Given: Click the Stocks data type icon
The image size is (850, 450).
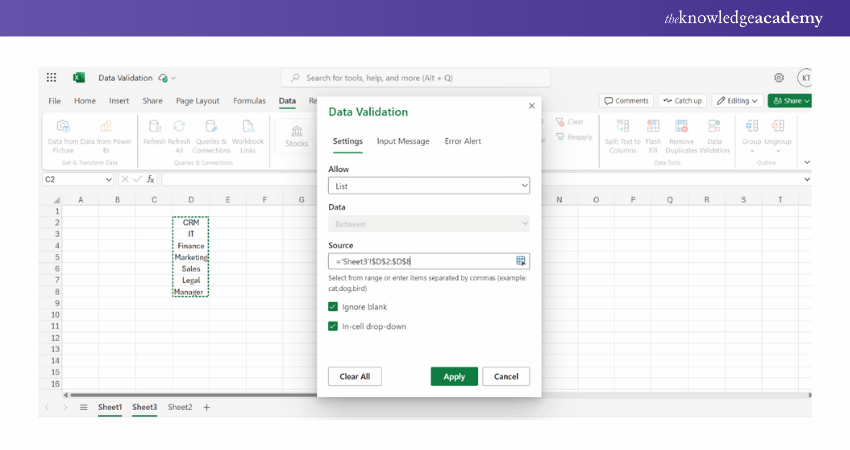Looking at the screenshot, I should coord(297,132).
